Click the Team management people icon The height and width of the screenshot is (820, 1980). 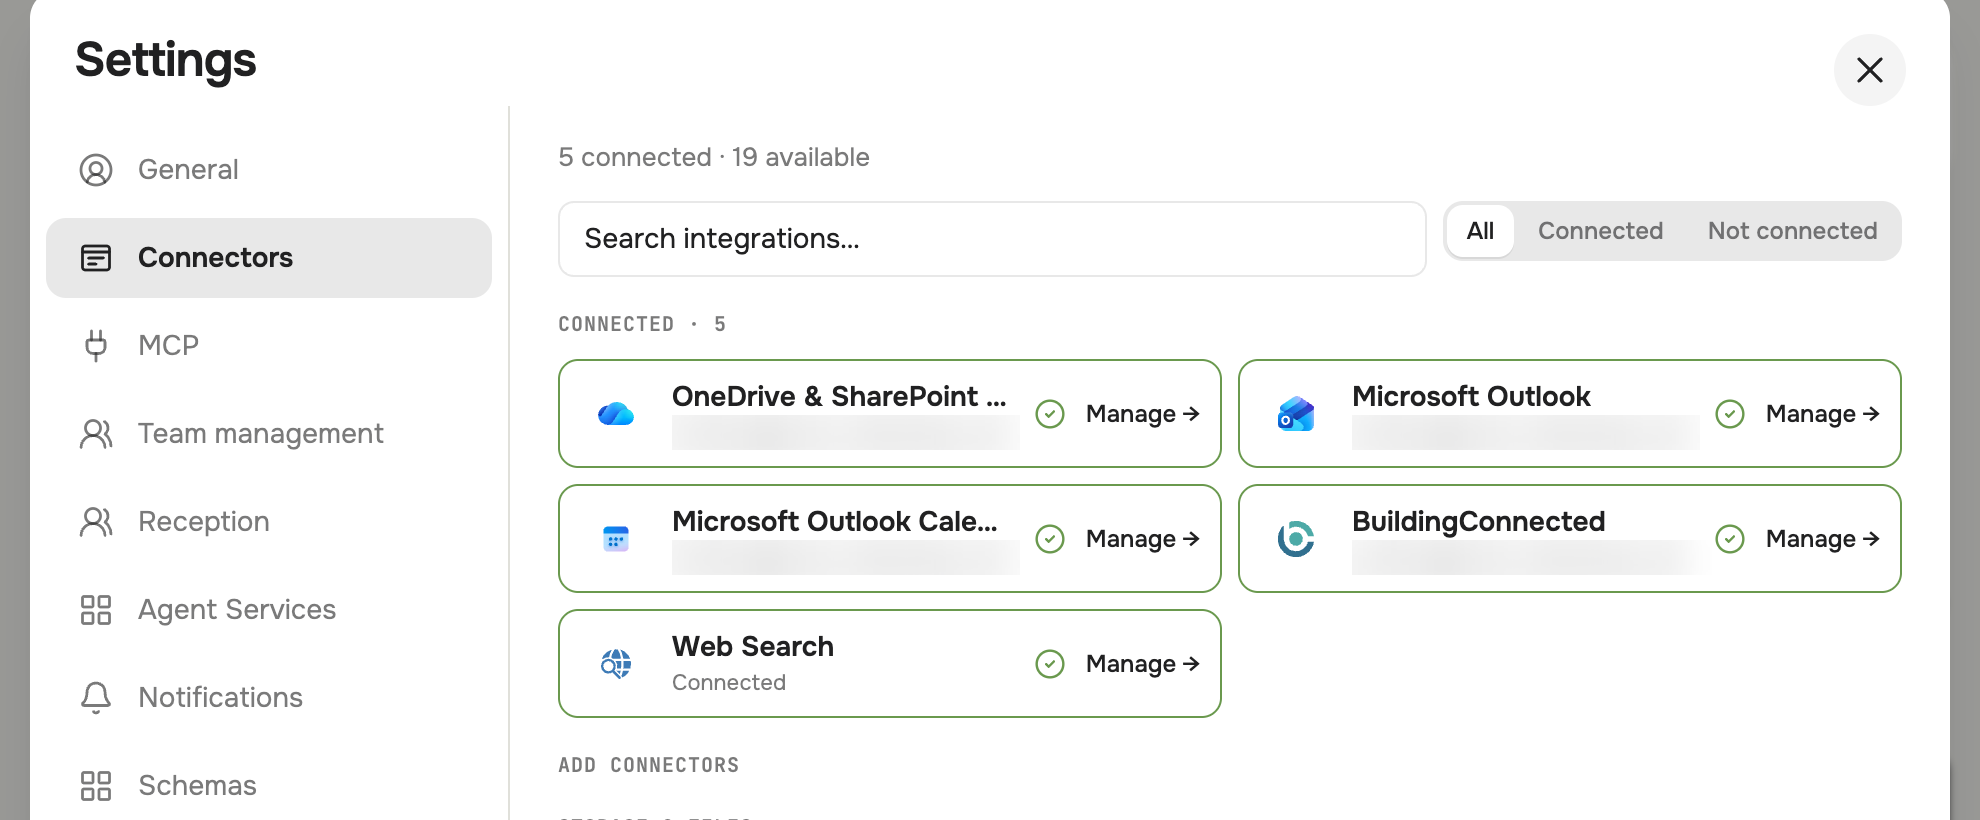(x=96, y=434)
